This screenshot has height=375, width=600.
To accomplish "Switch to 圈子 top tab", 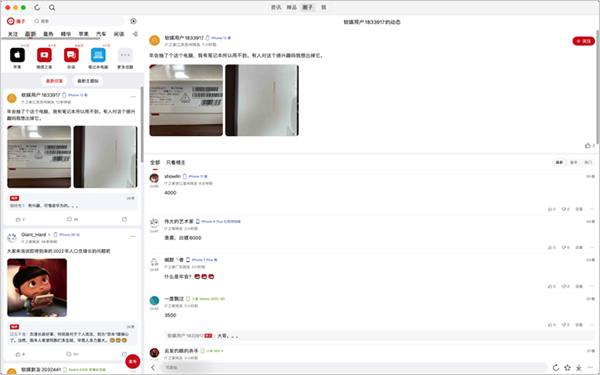I will (307, 7).
